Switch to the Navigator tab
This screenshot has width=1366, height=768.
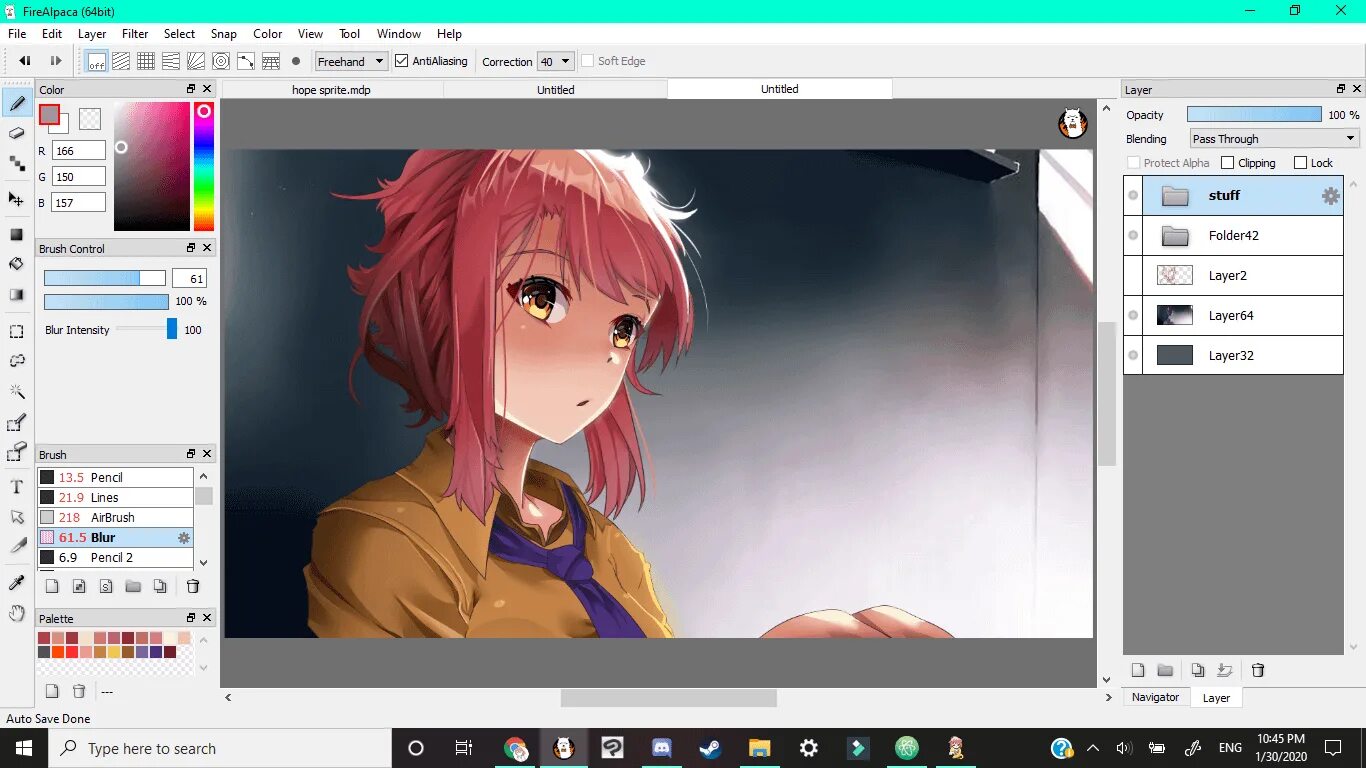tap(1155, 697)
